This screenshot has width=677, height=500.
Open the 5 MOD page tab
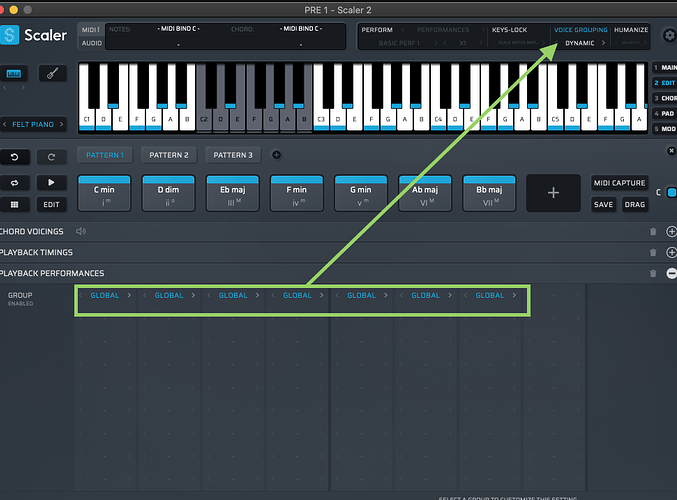click(664, 129)
